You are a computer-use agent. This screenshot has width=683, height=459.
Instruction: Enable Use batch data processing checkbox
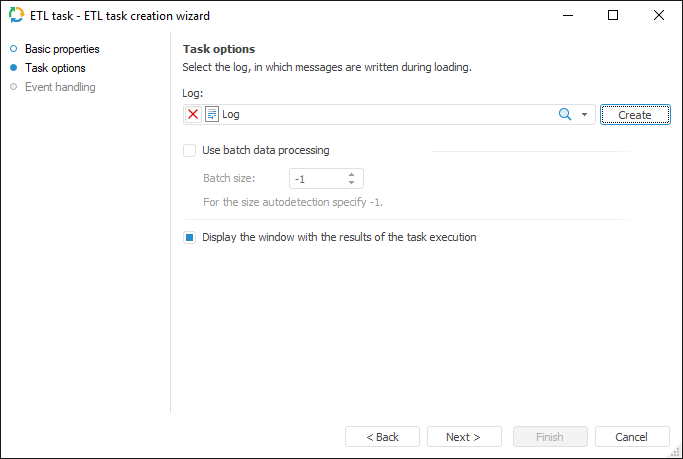pos(190,151)
